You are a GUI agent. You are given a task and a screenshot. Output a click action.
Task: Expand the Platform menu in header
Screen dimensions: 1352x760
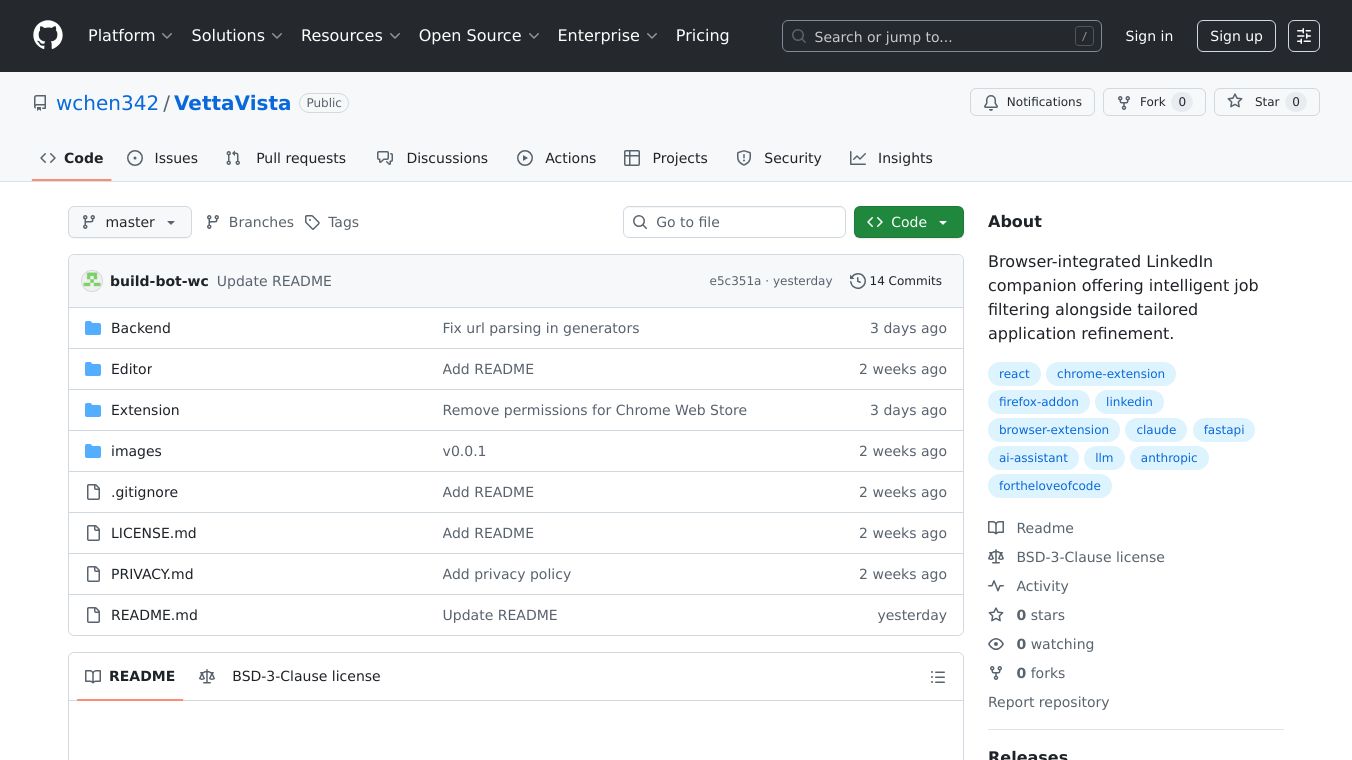coord(130,36)
